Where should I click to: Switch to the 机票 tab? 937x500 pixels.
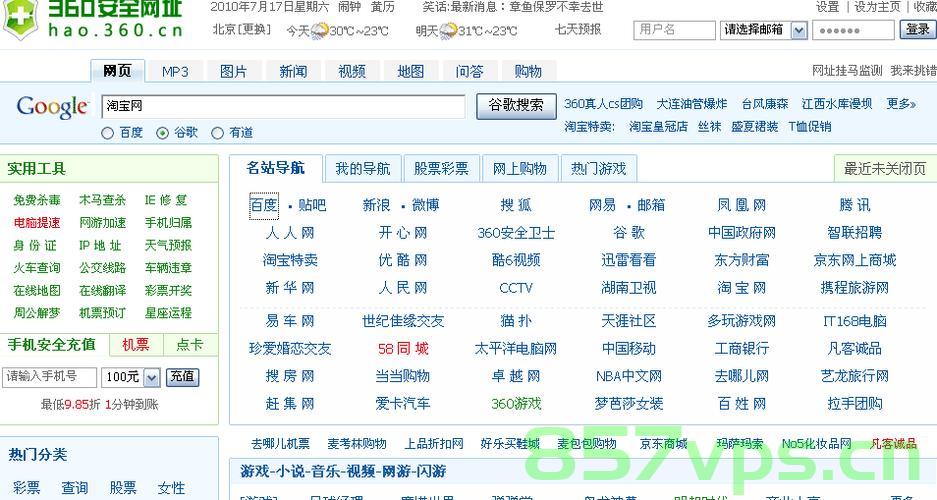point(136,345)
